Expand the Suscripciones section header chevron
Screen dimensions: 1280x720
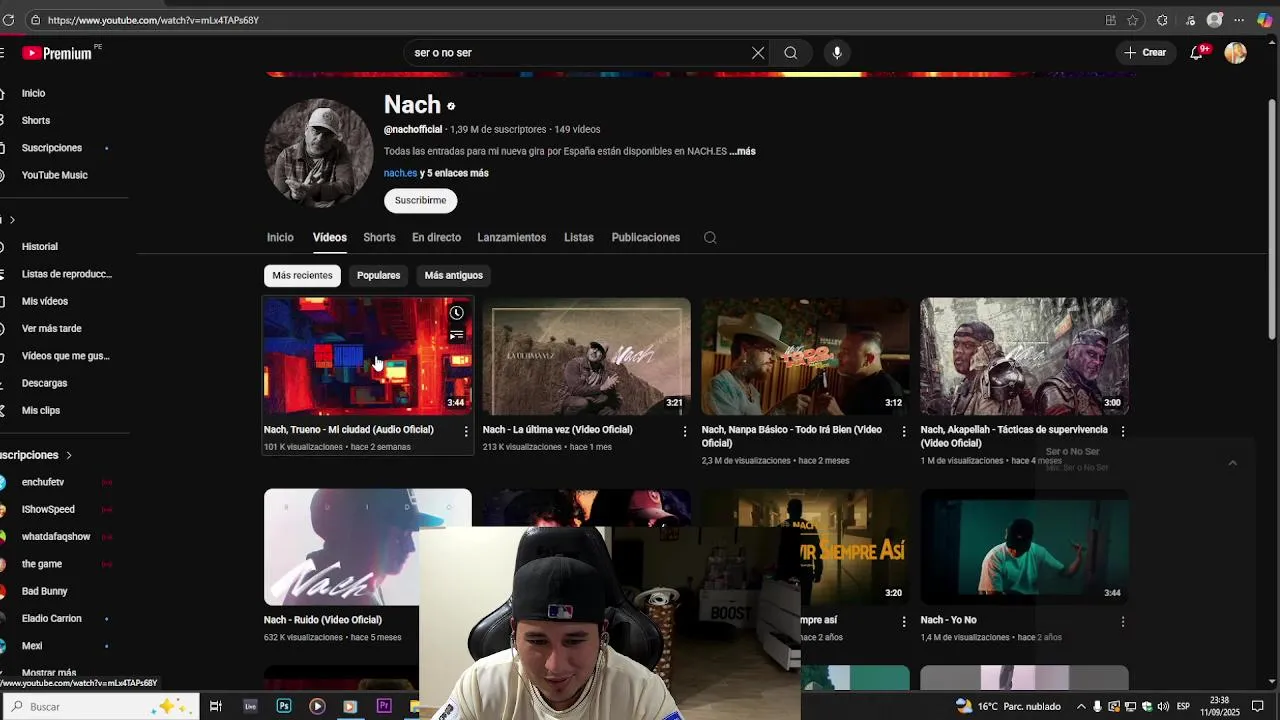coord(69,455)
